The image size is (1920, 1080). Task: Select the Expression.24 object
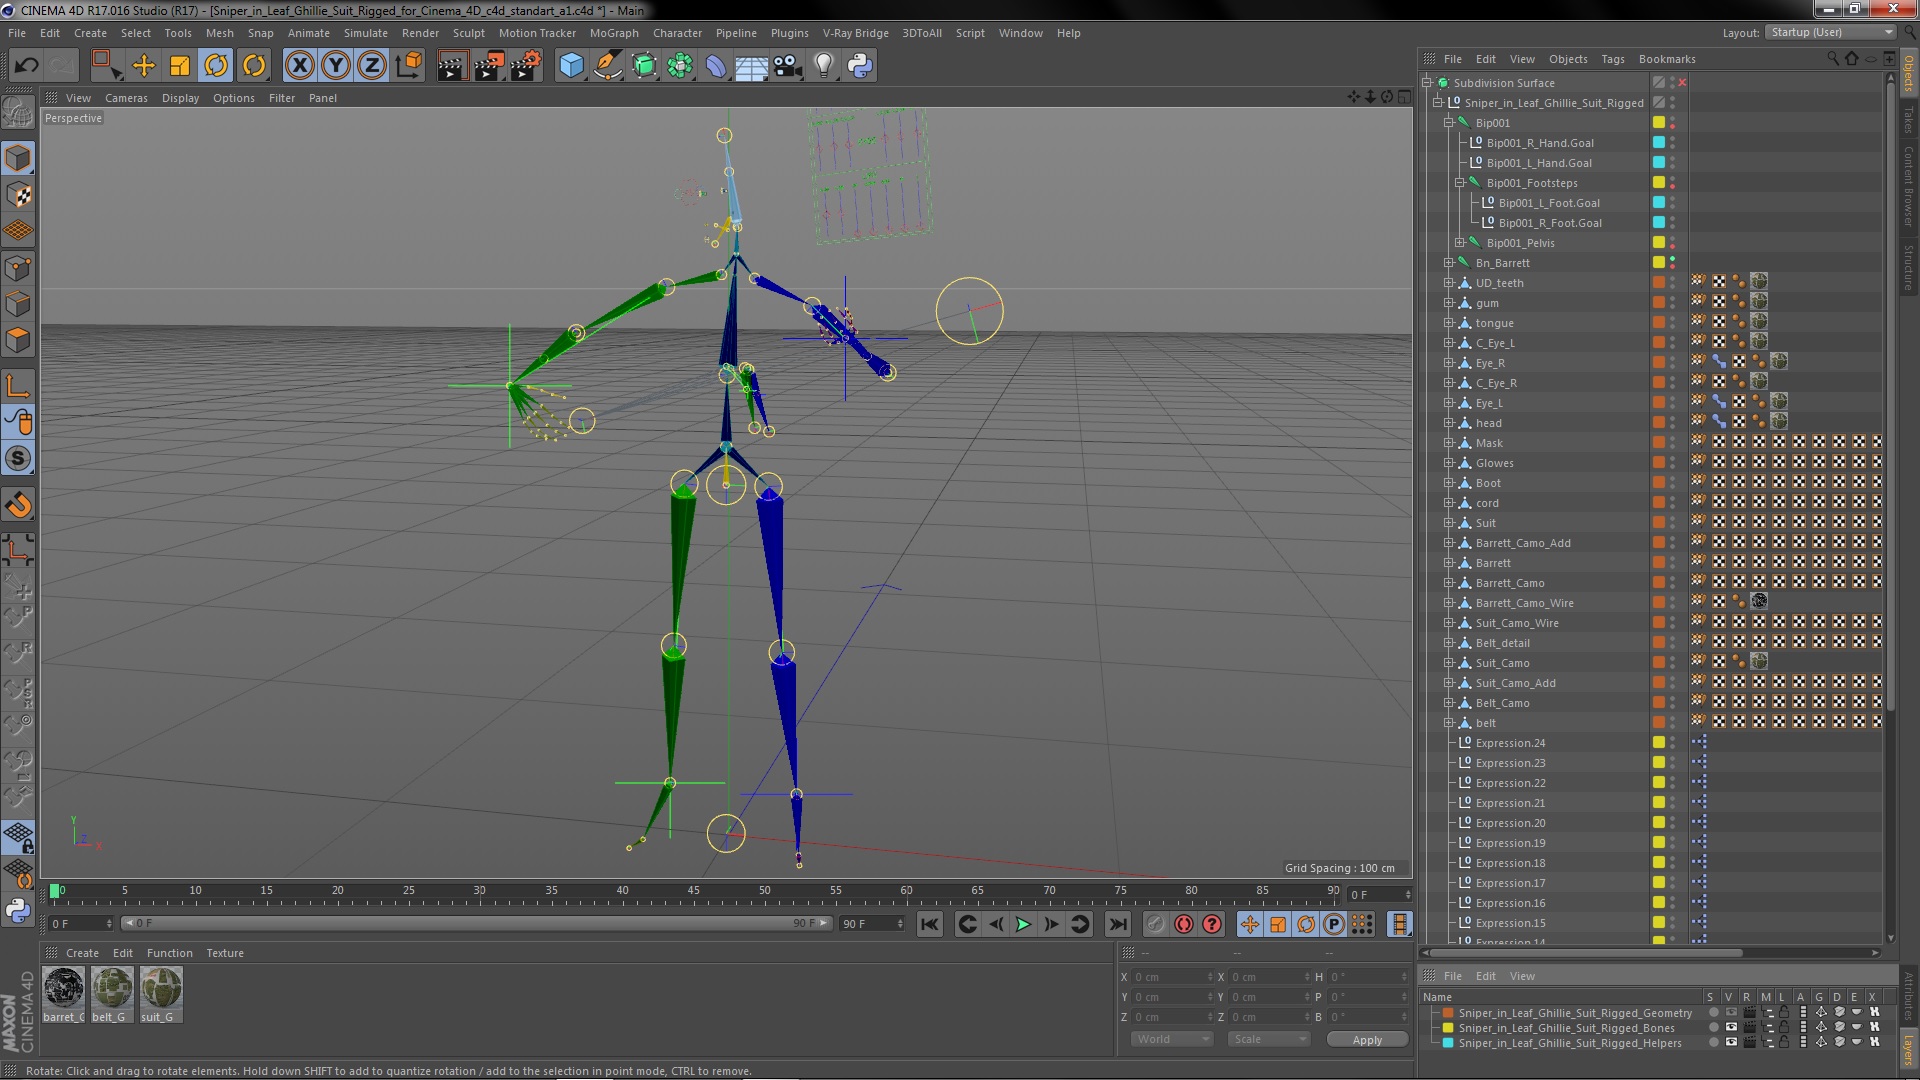click(x=1510, y=743)
